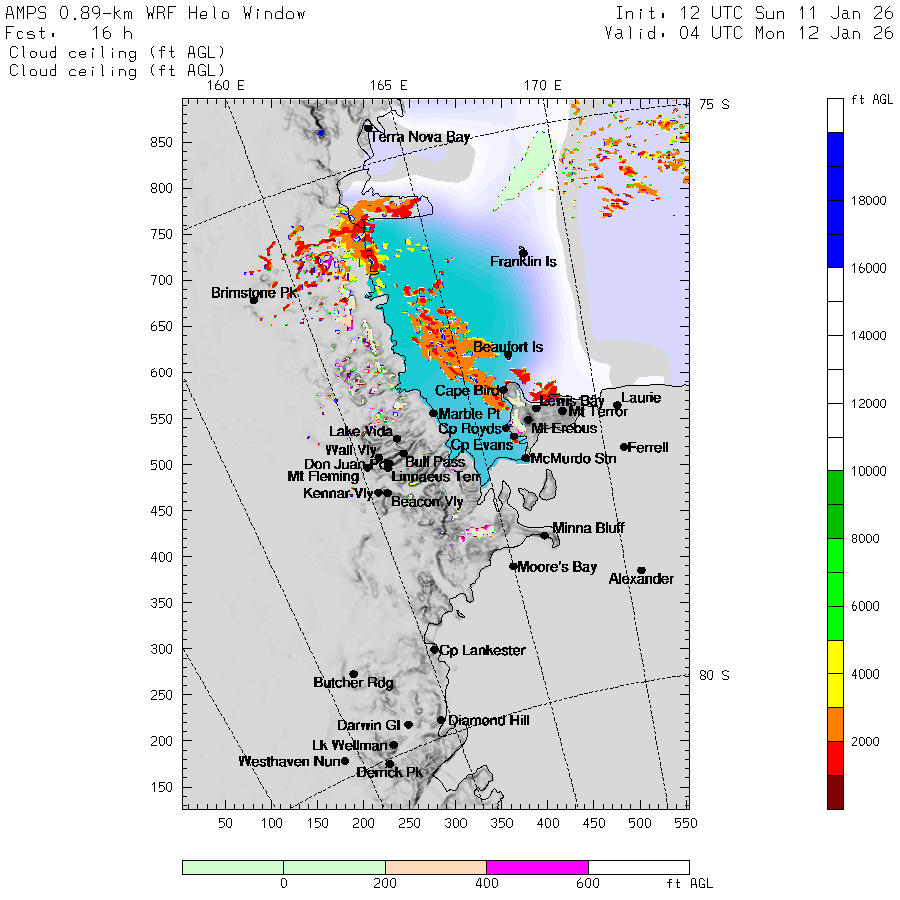This screenshot has height=900, width=900.
Task: Click the Ferrell station dot
Action: pos(624,447)
